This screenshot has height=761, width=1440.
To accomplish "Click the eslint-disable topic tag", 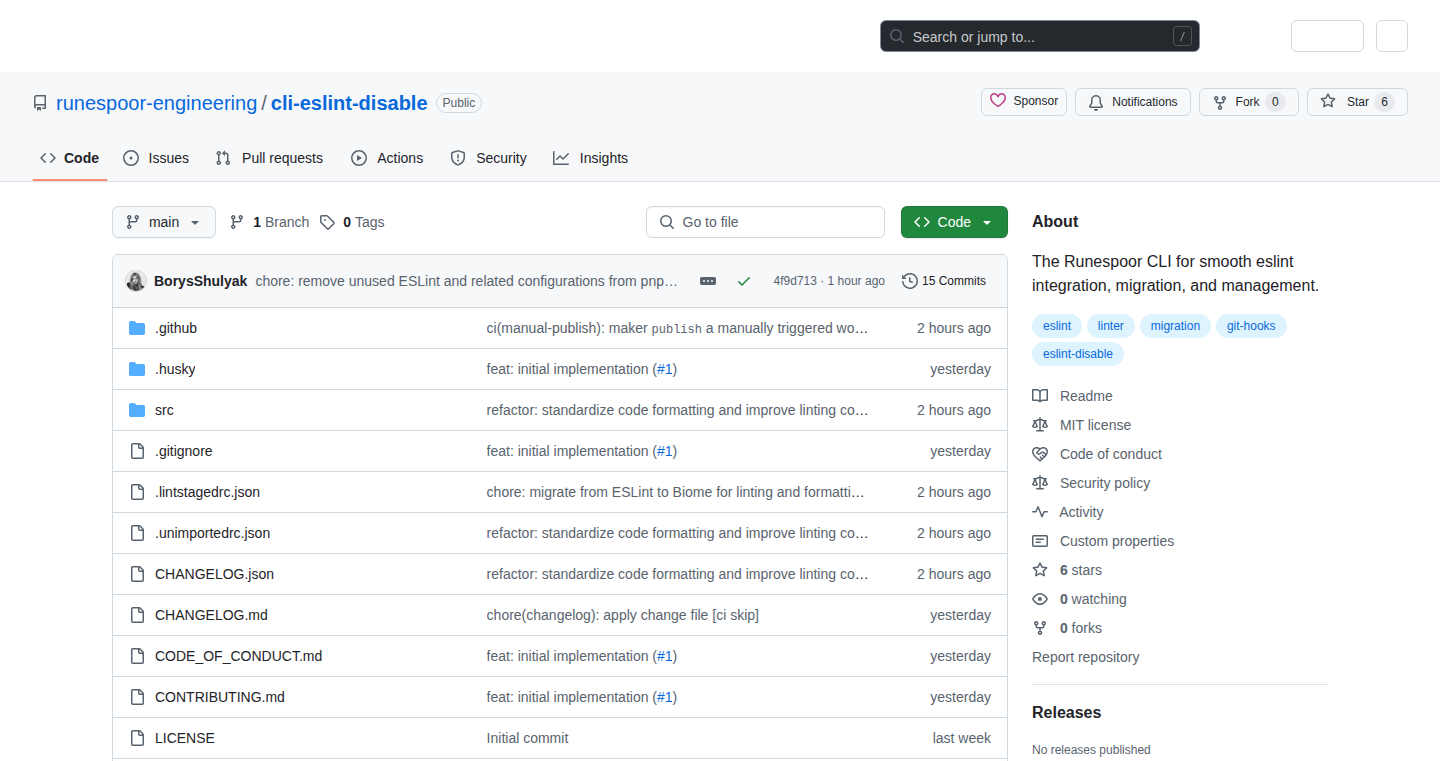I will [1078, 354].
